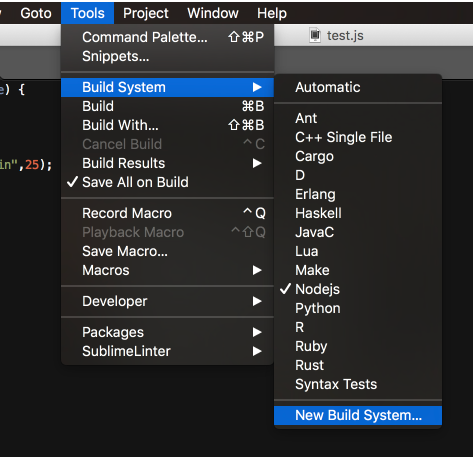Select D build system

coord(358,175)
